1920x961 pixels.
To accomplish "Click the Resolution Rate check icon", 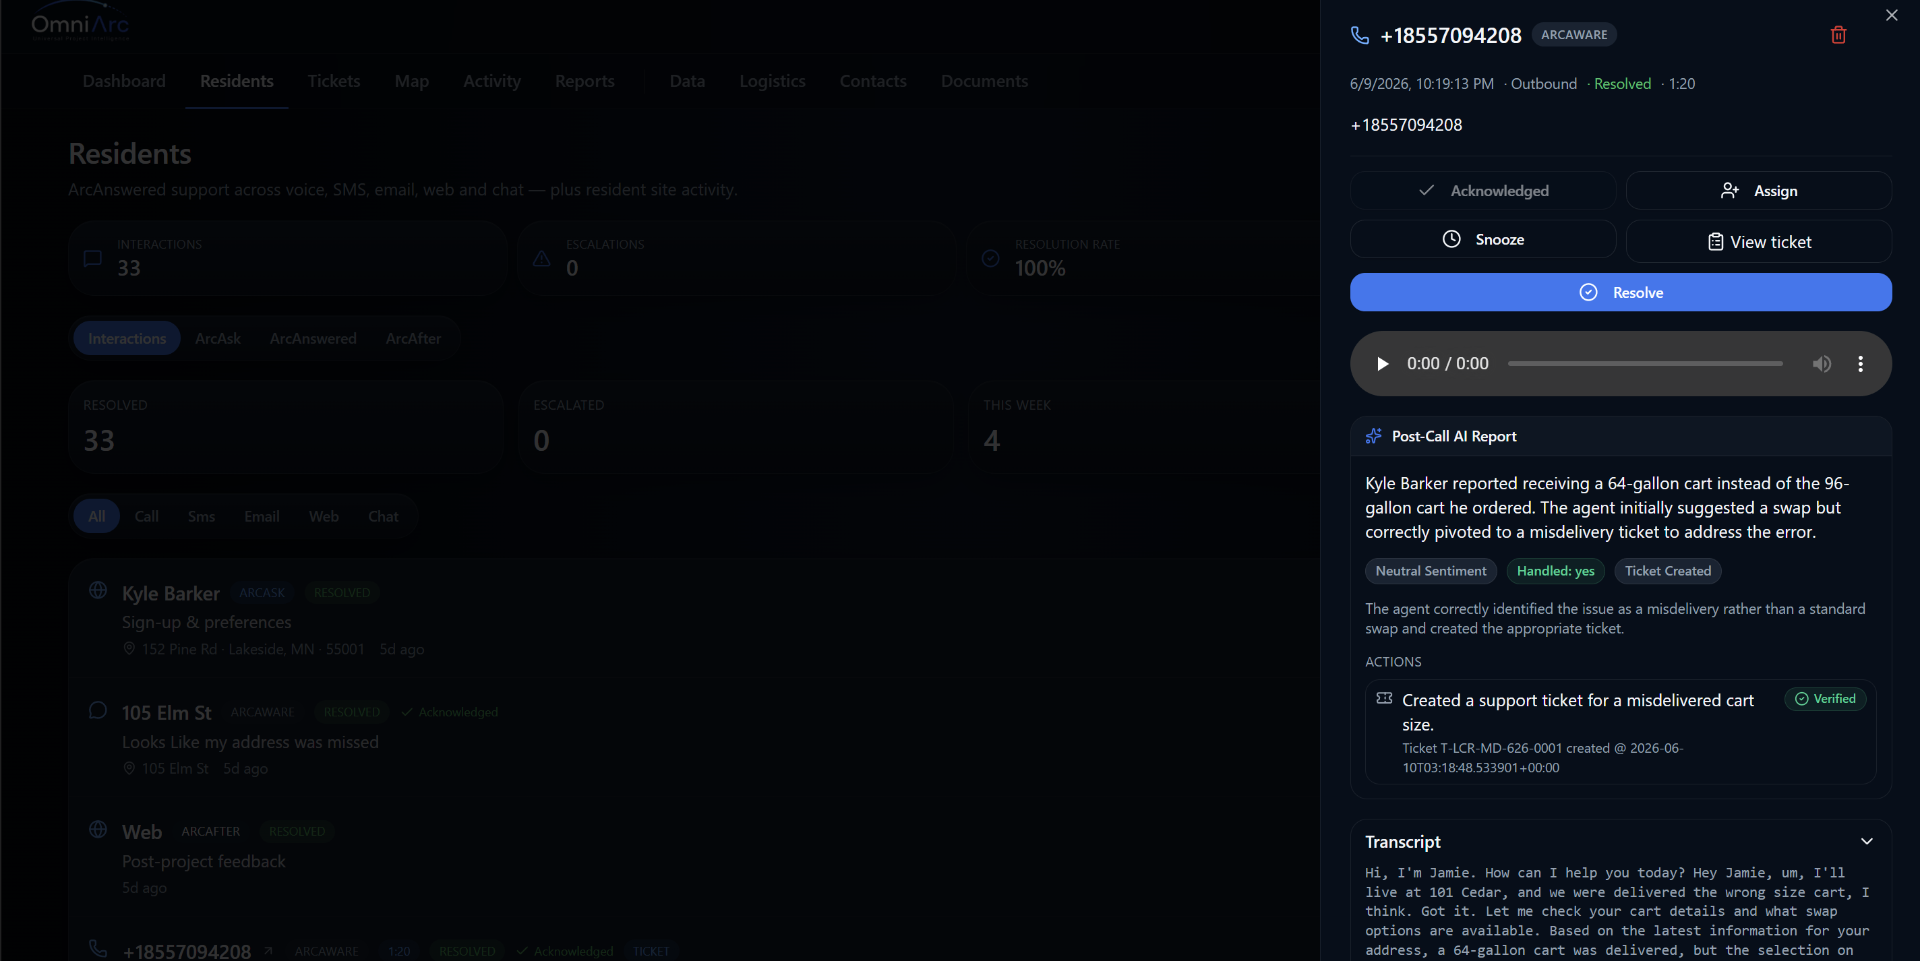I will 991,258.
